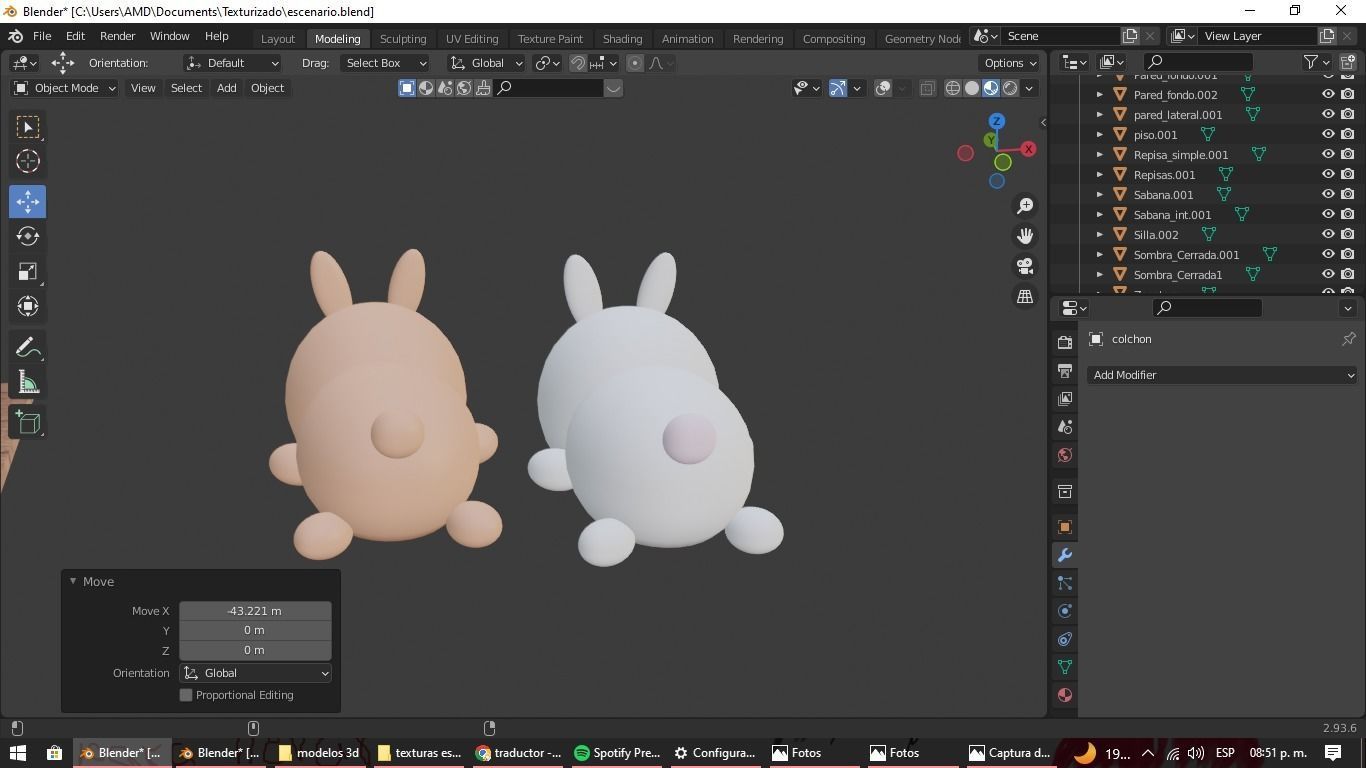
Task: Open the Material Properties tab
Action: tap(1064, 694)
